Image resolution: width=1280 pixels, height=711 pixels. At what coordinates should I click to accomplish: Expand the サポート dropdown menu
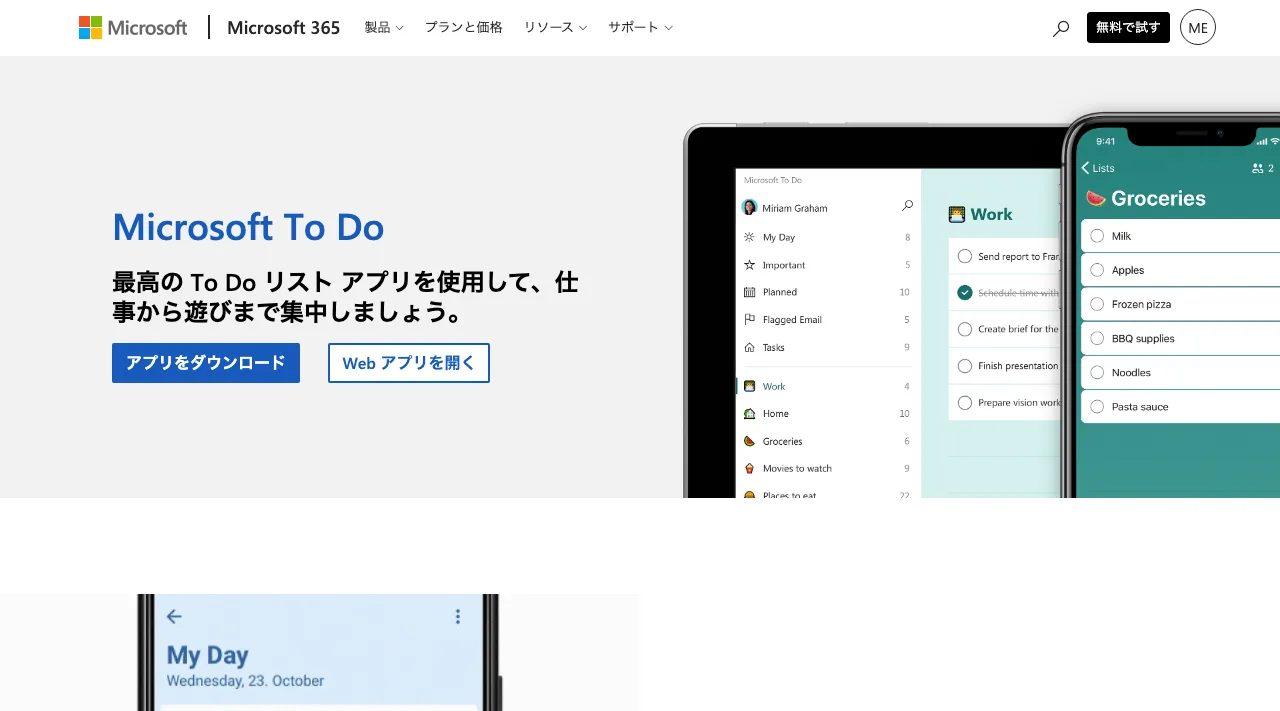click(x=640, y=28)
